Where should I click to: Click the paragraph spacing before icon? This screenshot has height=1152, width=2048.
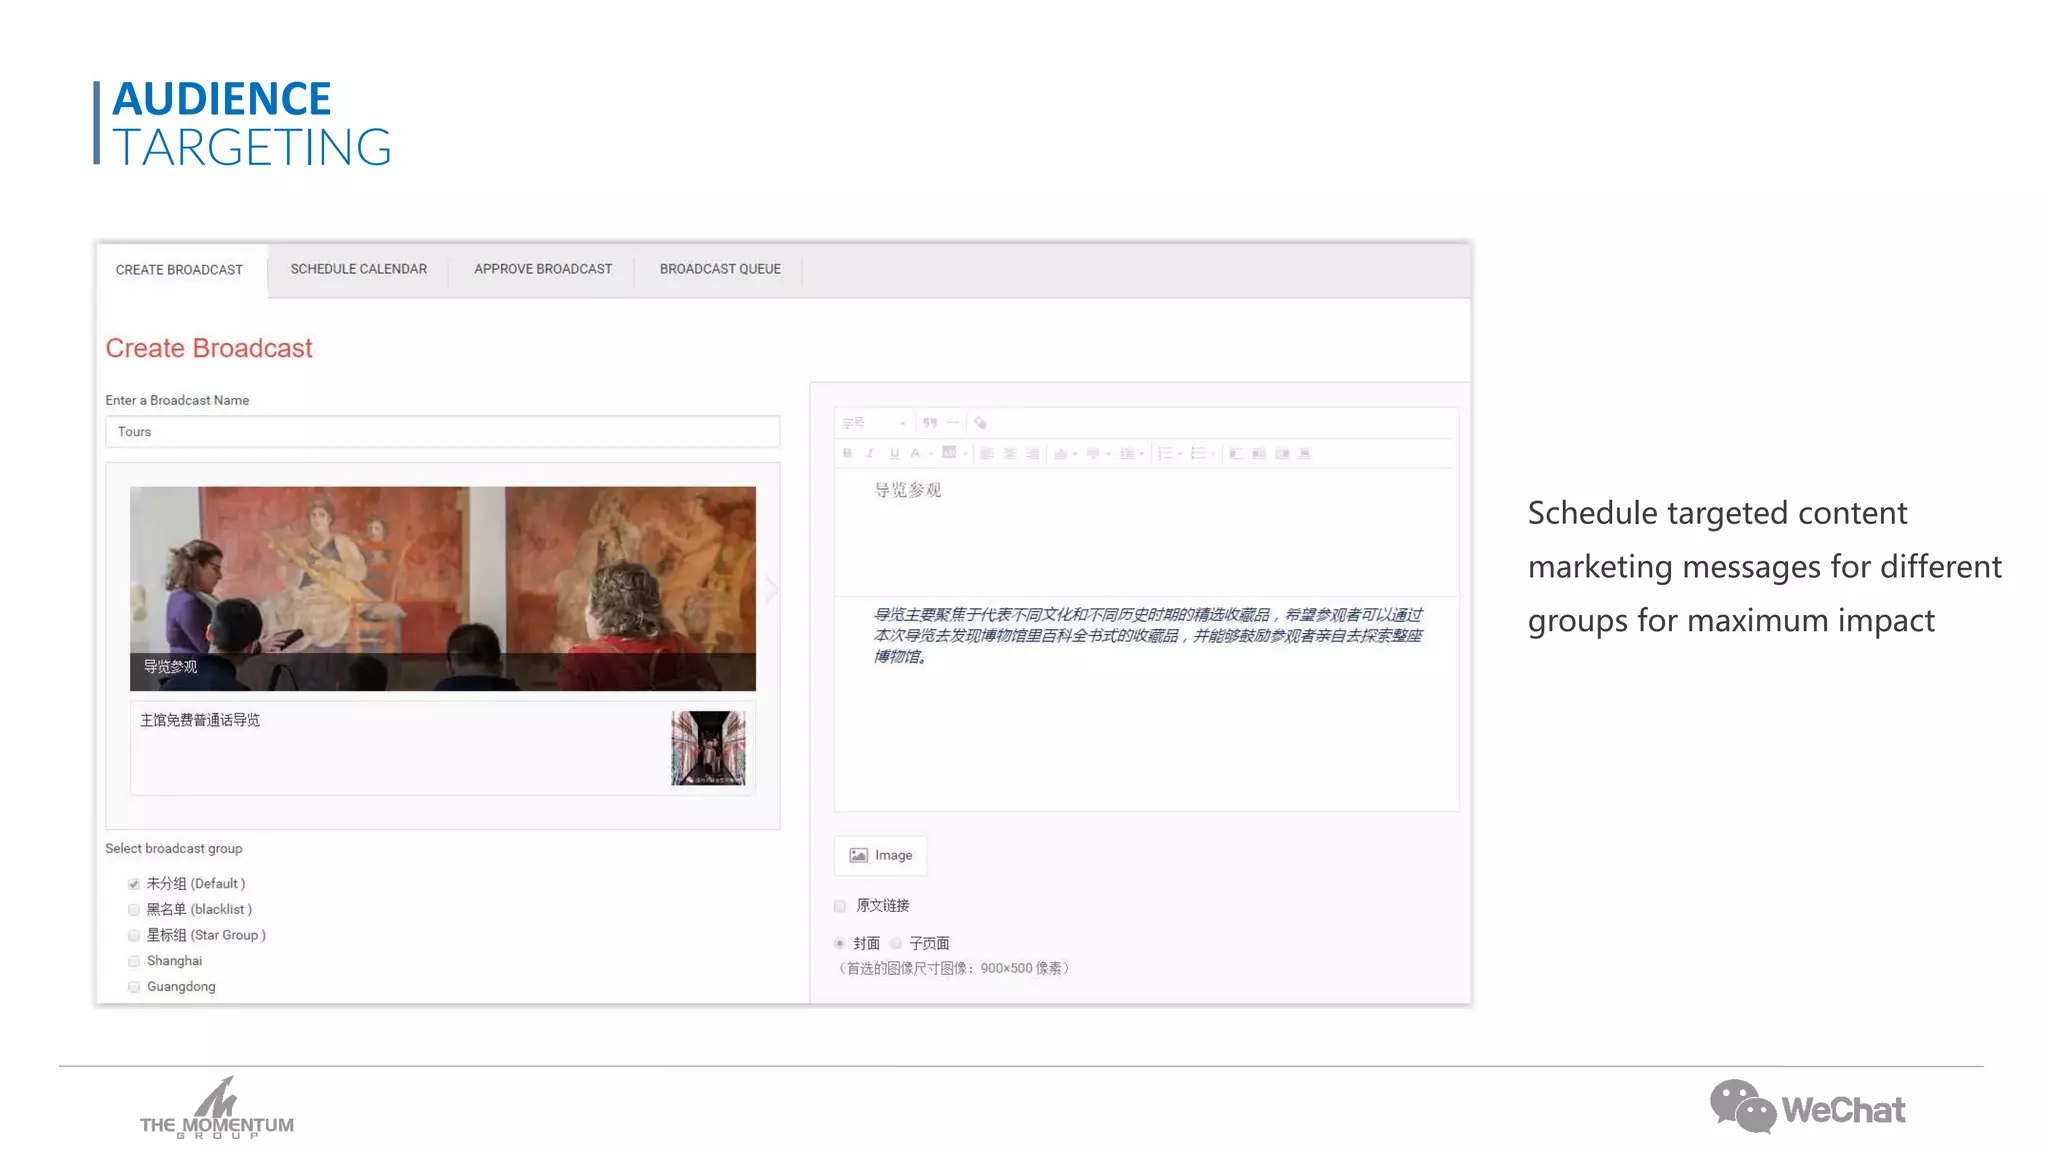pos(1061,454)
